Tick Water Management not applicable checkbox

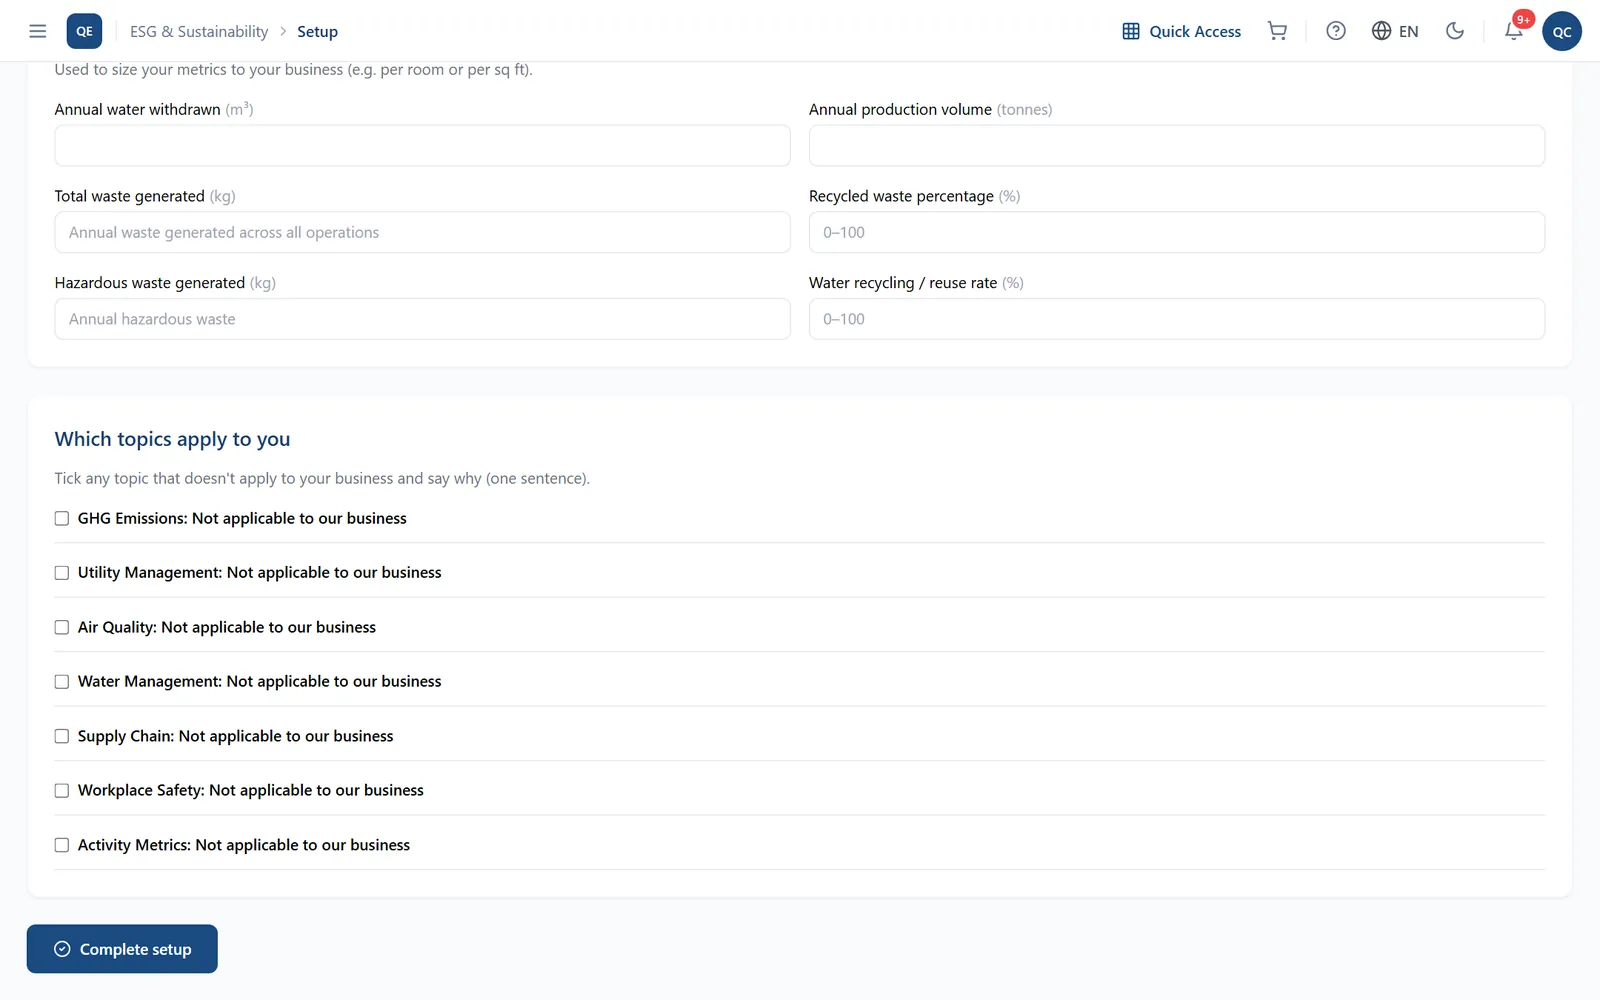click(62, 682)
